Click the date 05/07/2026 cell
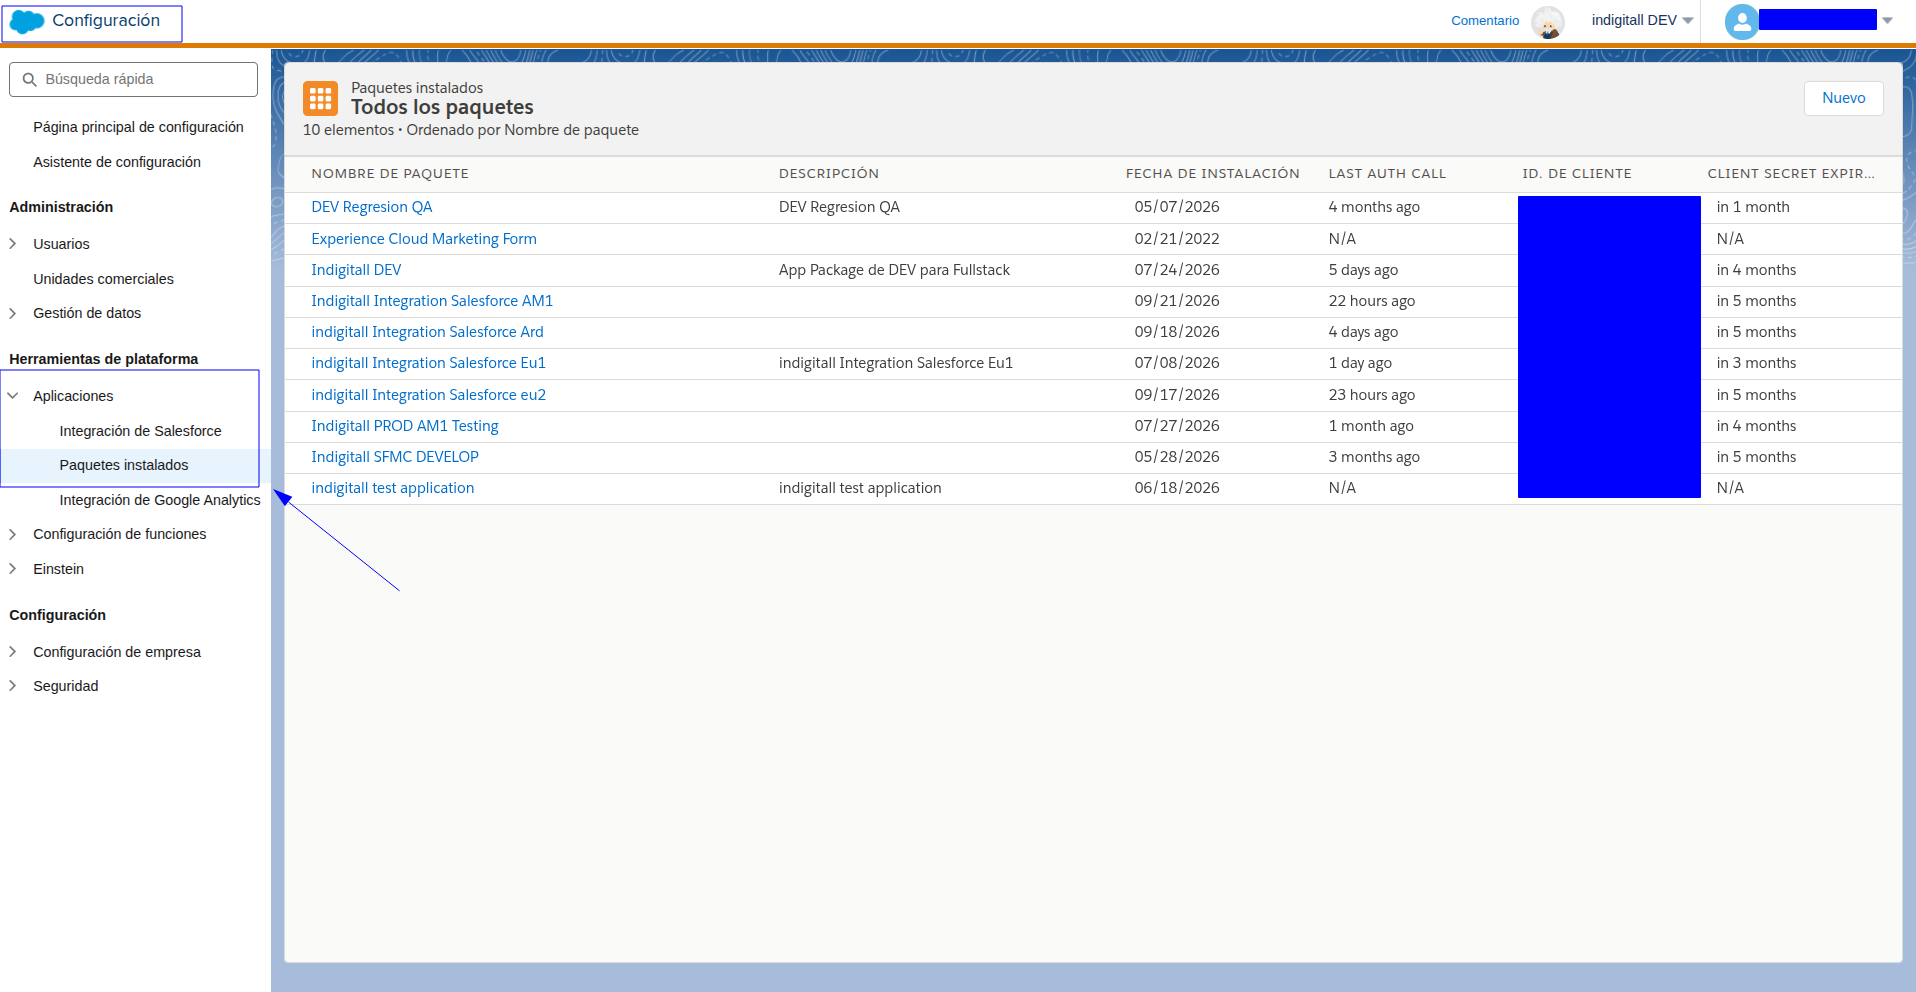The image size is (1916, 992). 1177,207
